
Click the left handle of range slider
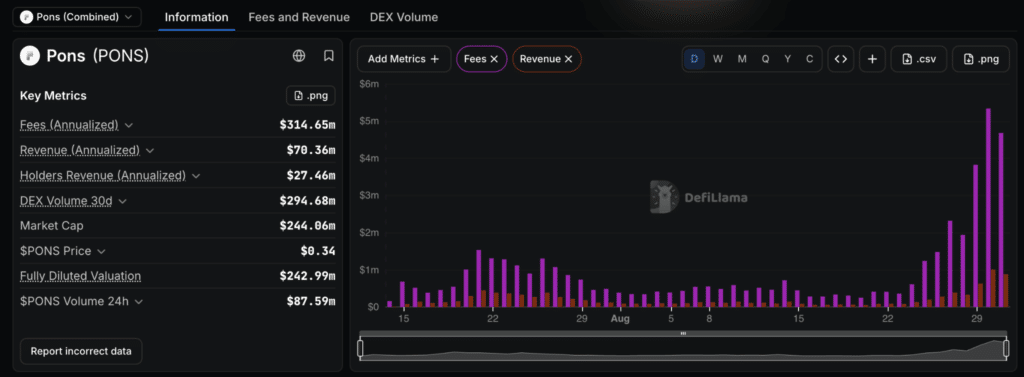pyautogui.click(x=360, y=348)
